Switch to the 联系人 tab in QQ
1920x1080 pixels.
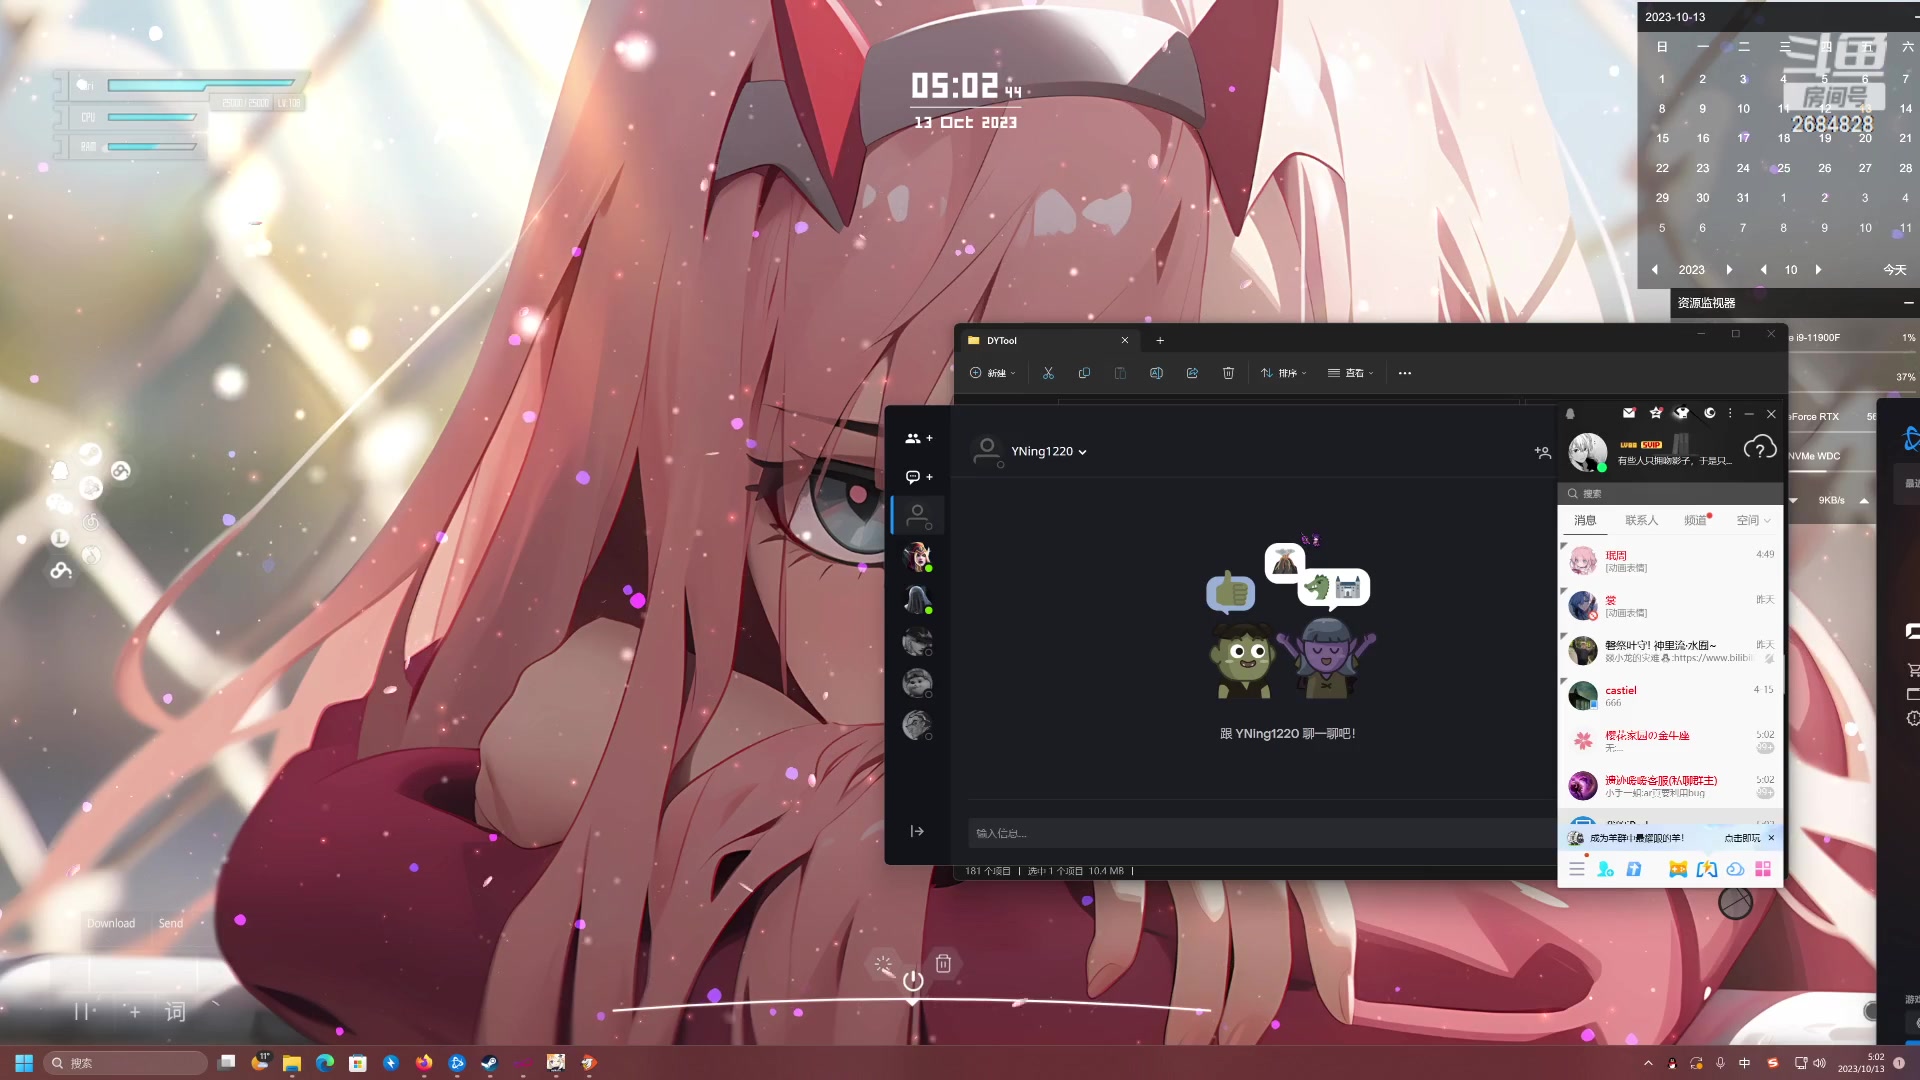[x=1641, y=520]
